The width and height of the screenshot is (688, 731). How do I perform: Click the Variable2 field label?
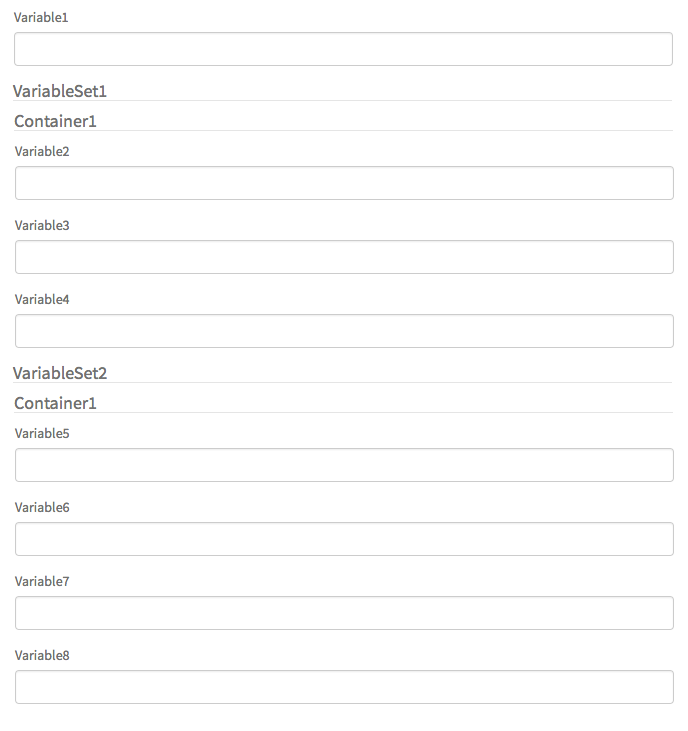pos(42,152)
